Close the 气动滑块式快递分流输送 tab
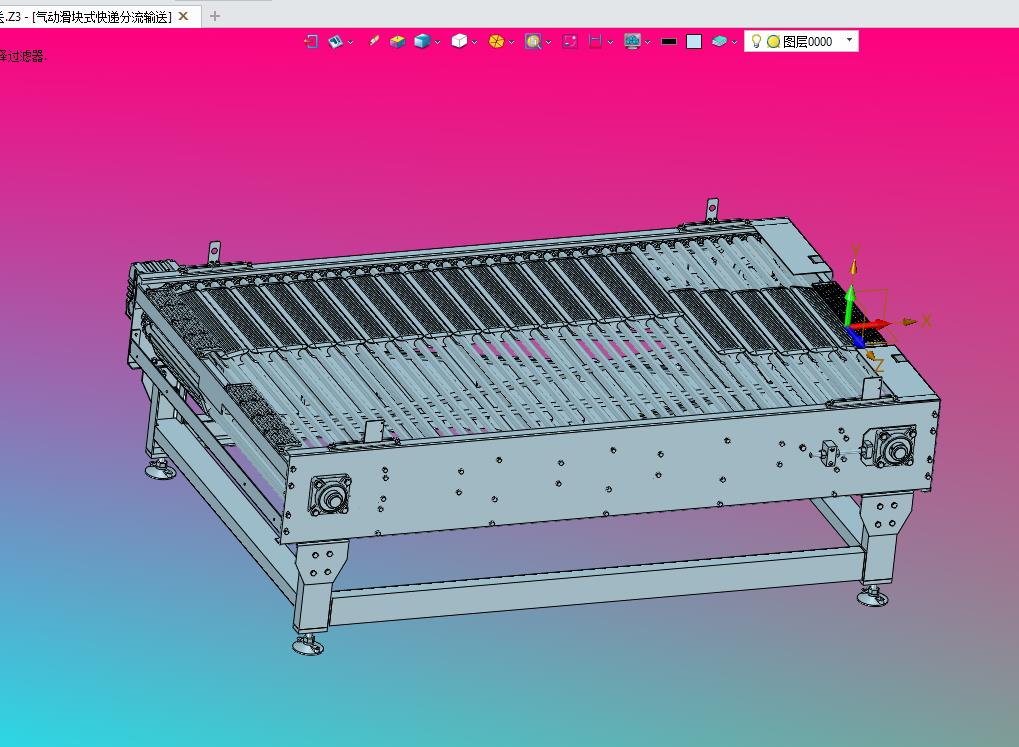Viewport: 1019px width, 747px height. [183, 16]
